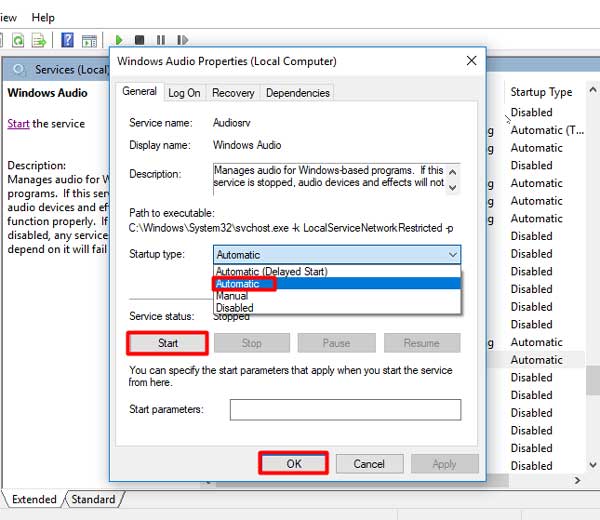Click the vertical scrollbar thumb in services list

click(593, 380)
